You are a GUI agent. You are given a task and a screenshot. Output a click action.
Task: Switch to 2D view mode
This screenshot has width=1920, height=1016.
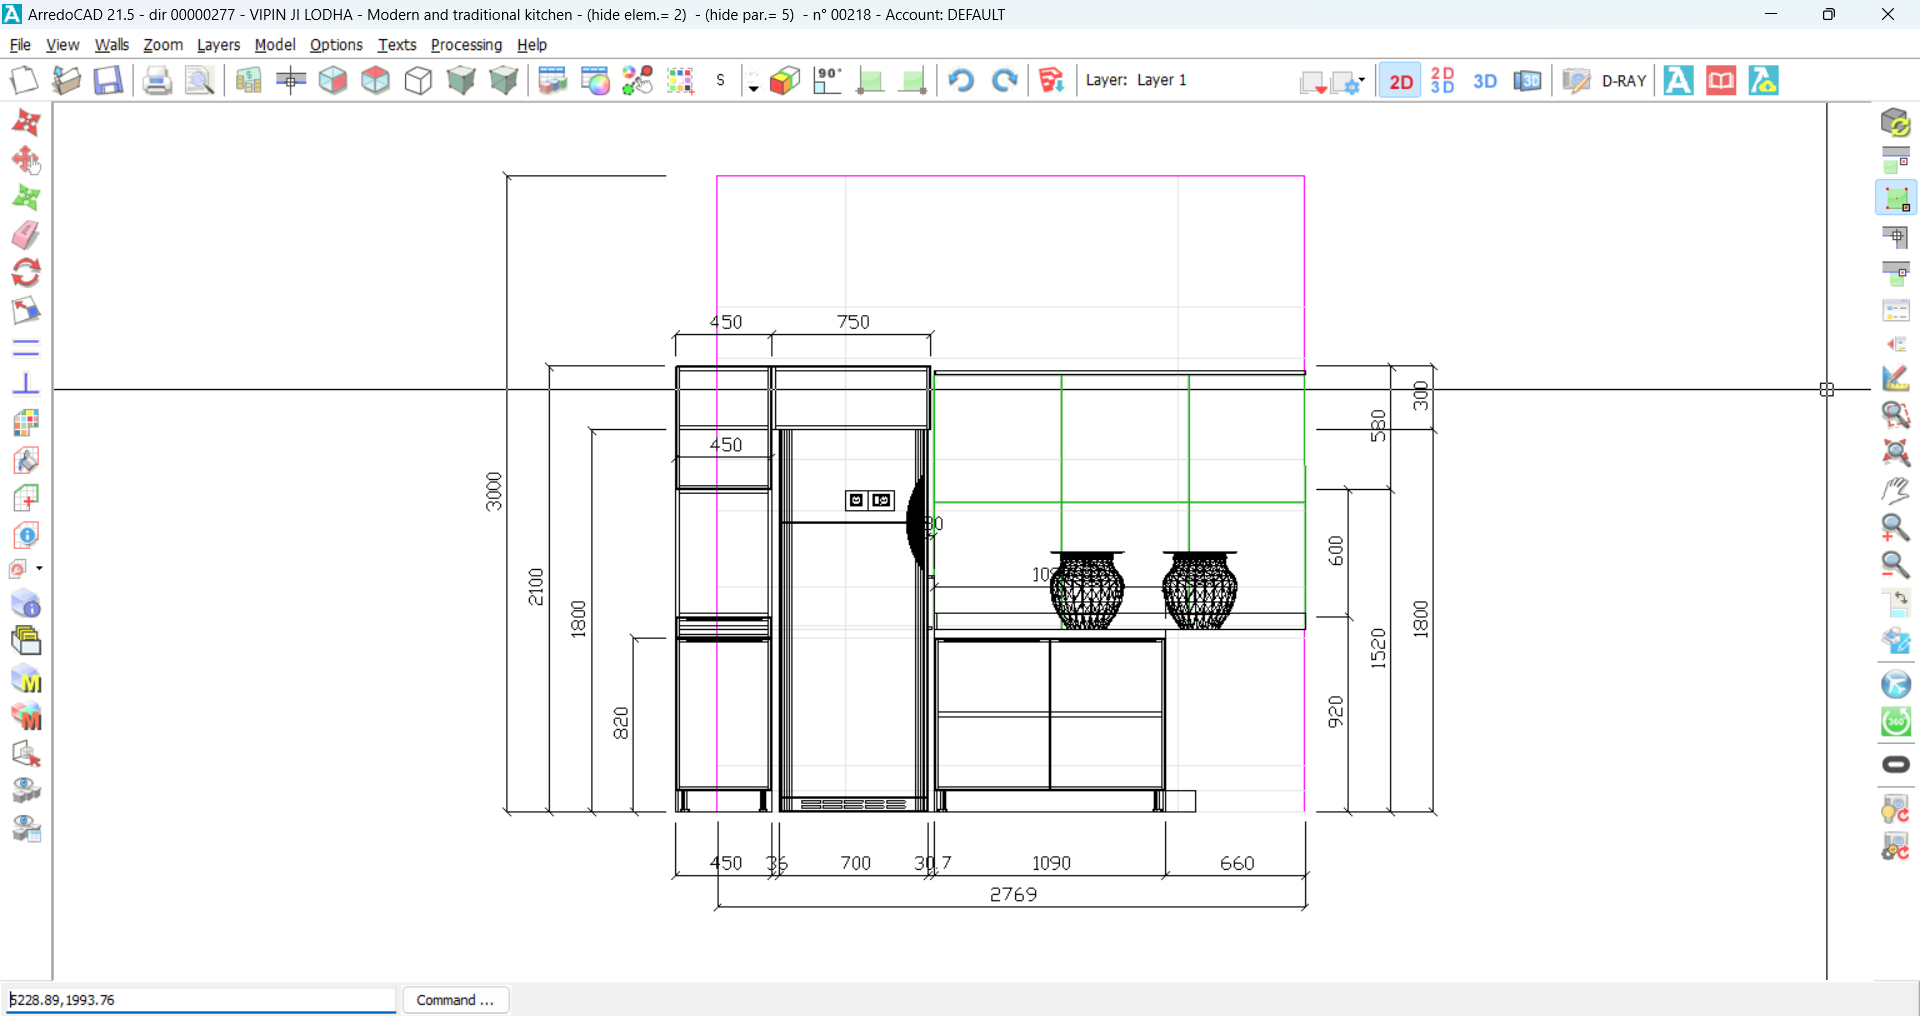[1400, 81]
